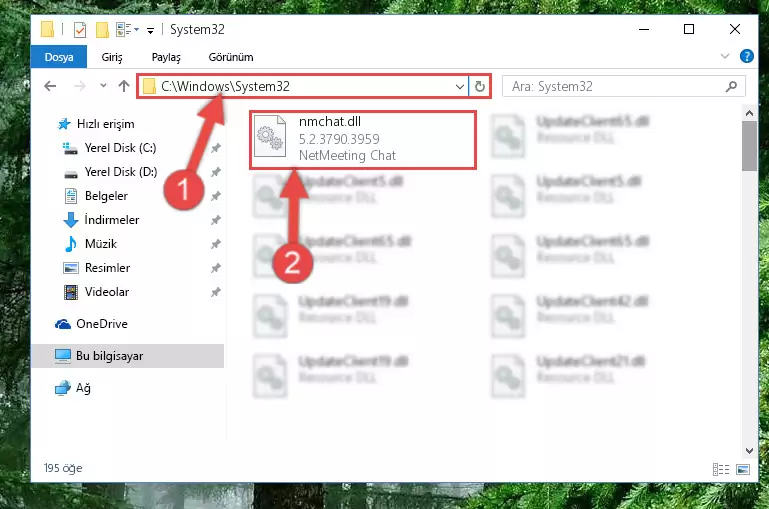
Task: Open the Dosya file menu tab
Action: click(59, 57)
